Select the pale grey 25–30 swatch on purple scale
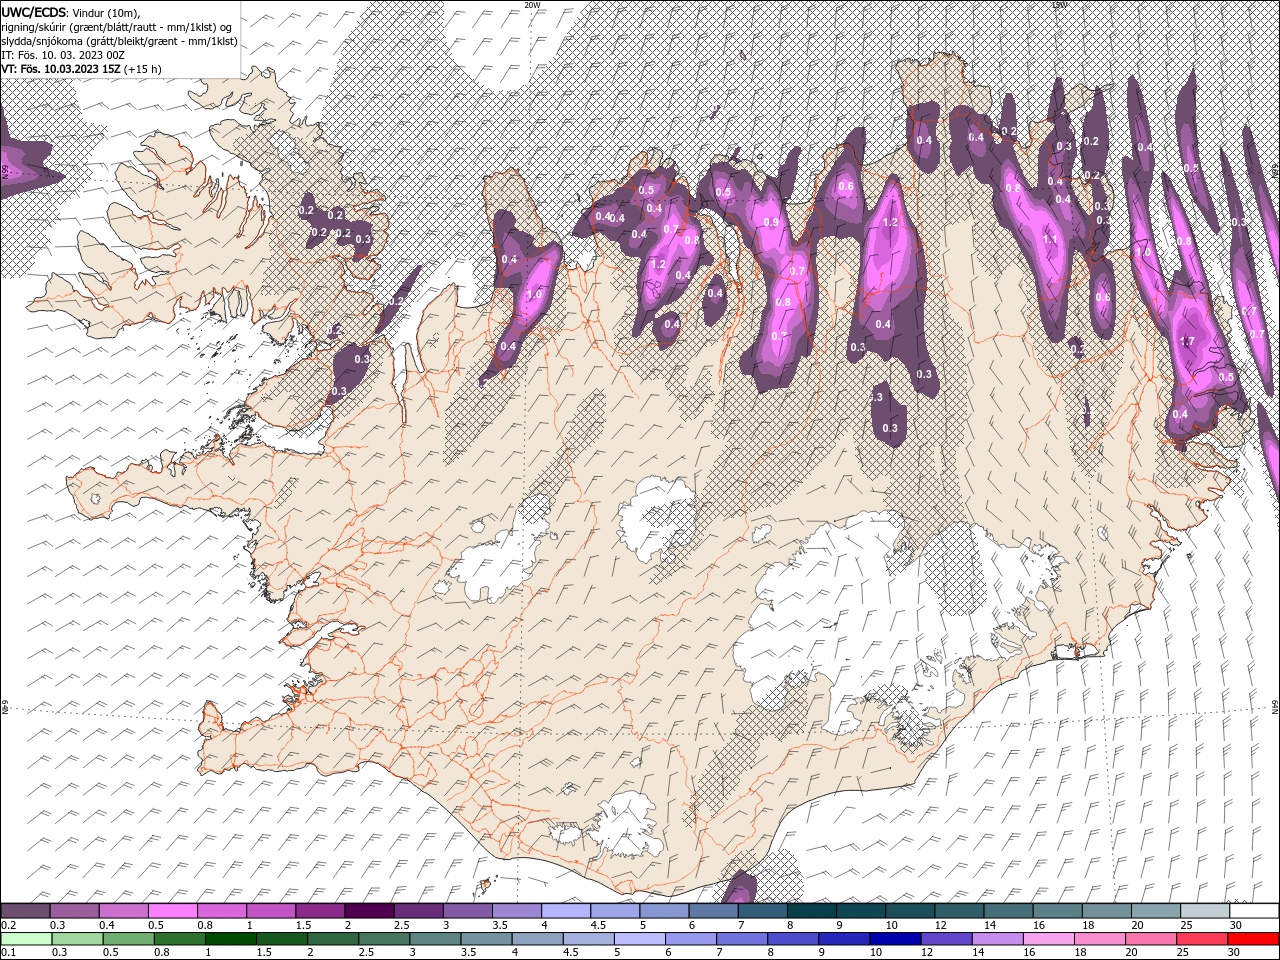This screenshot has height=960, width=1280. 1206,911
